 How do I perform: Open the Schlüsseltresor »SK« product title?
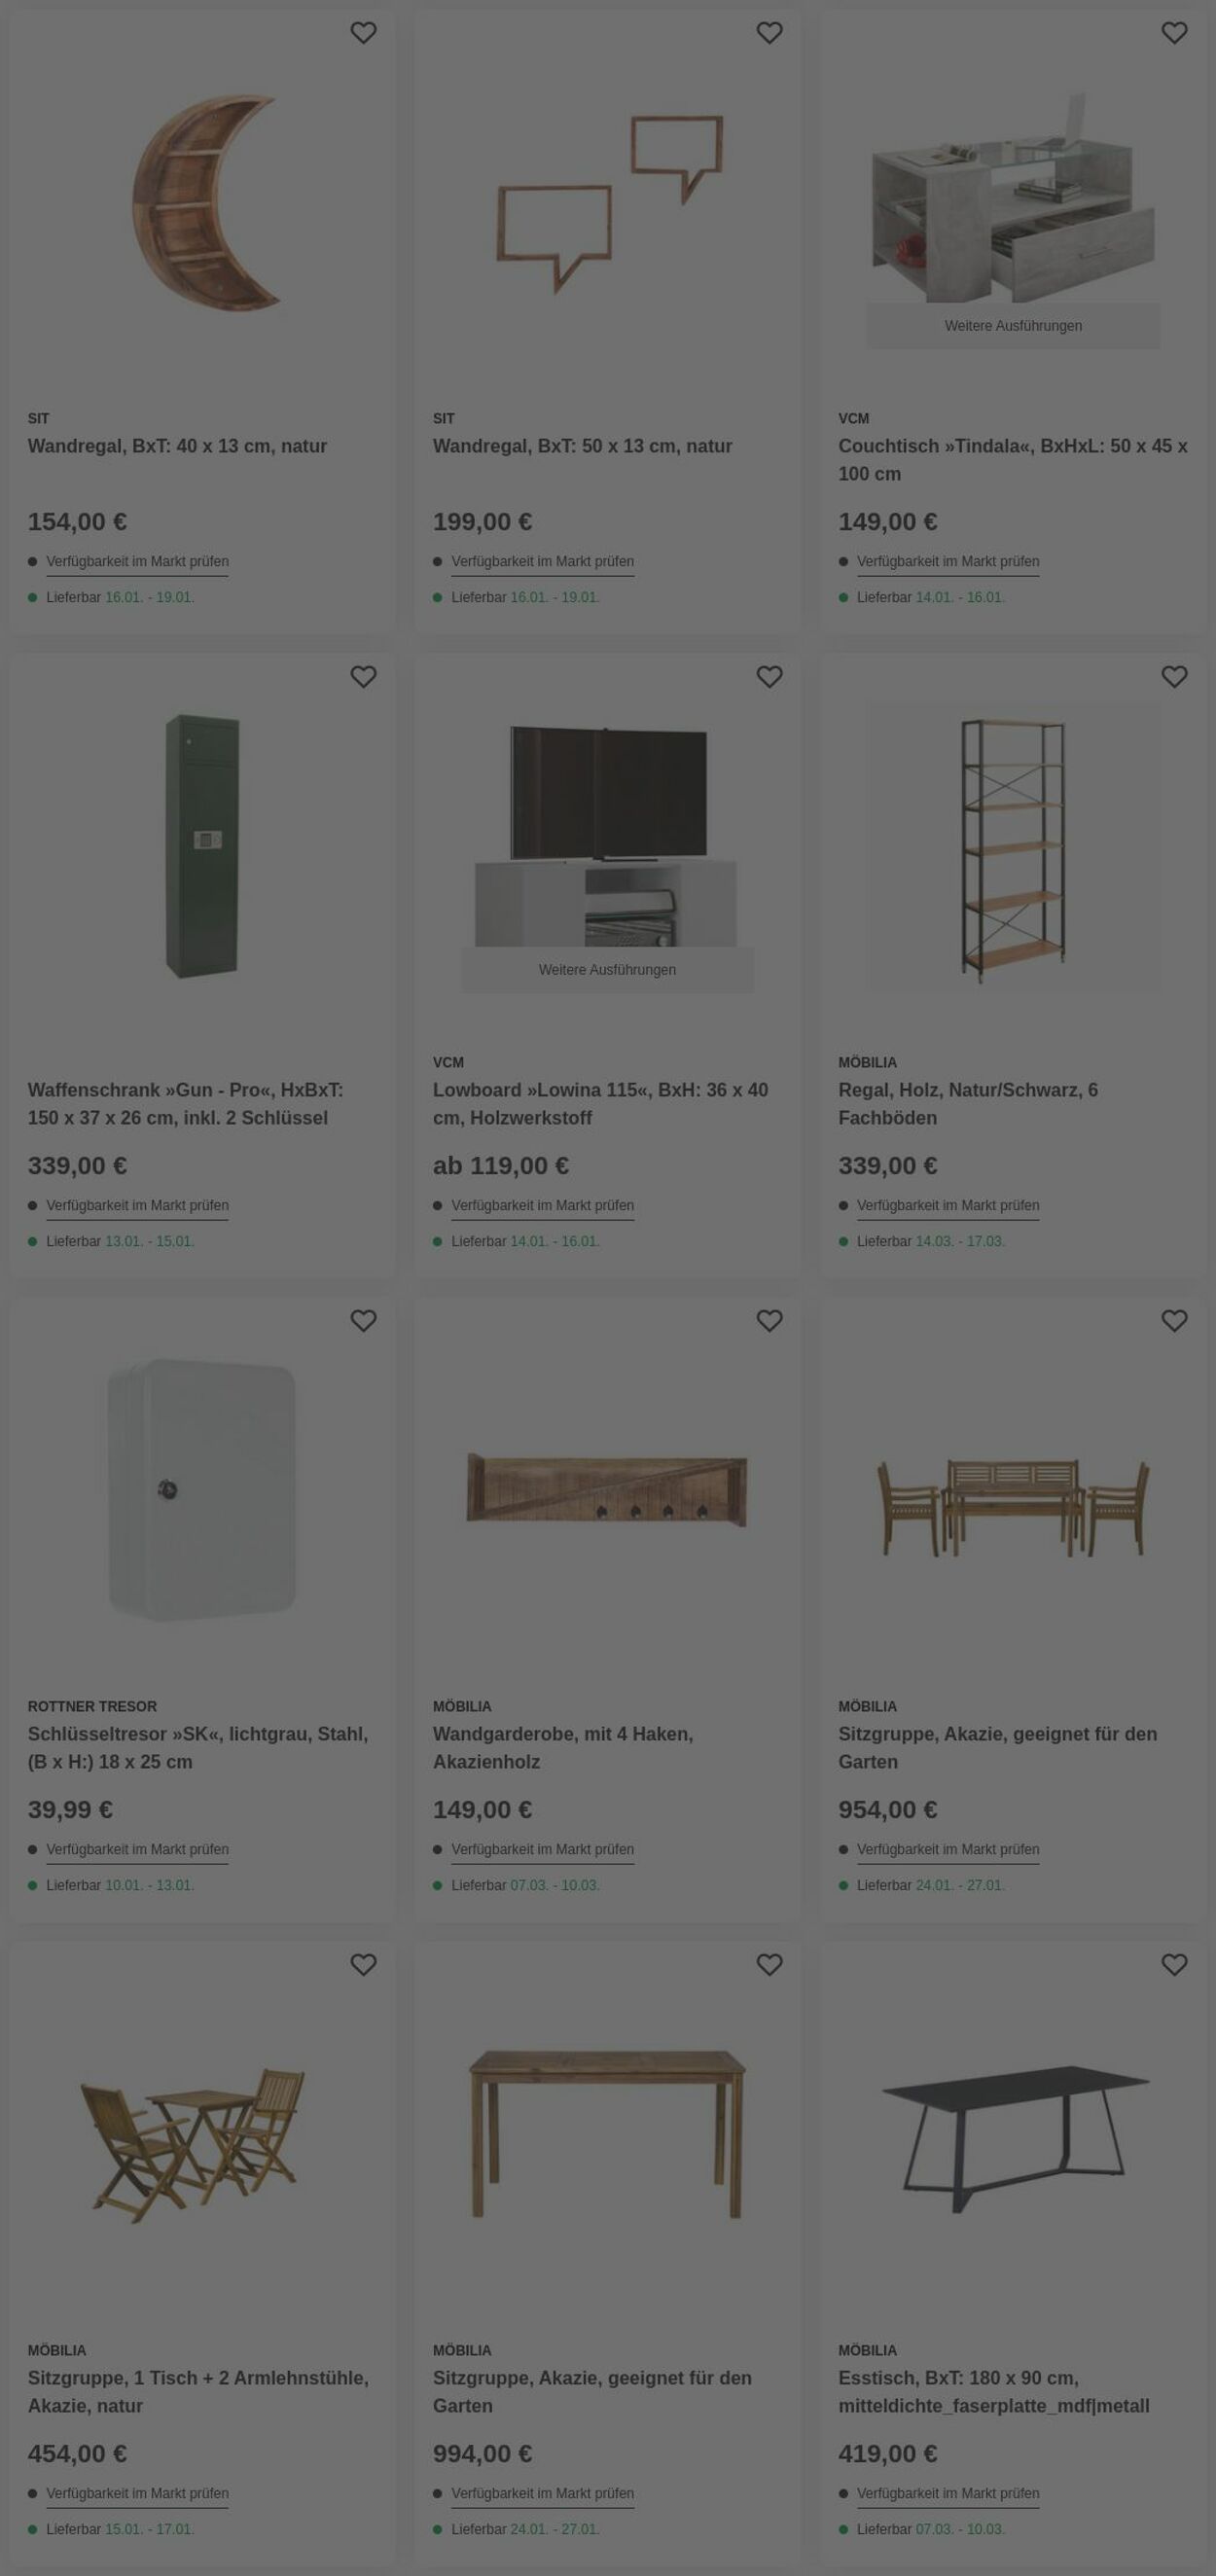pos(197,1748)
